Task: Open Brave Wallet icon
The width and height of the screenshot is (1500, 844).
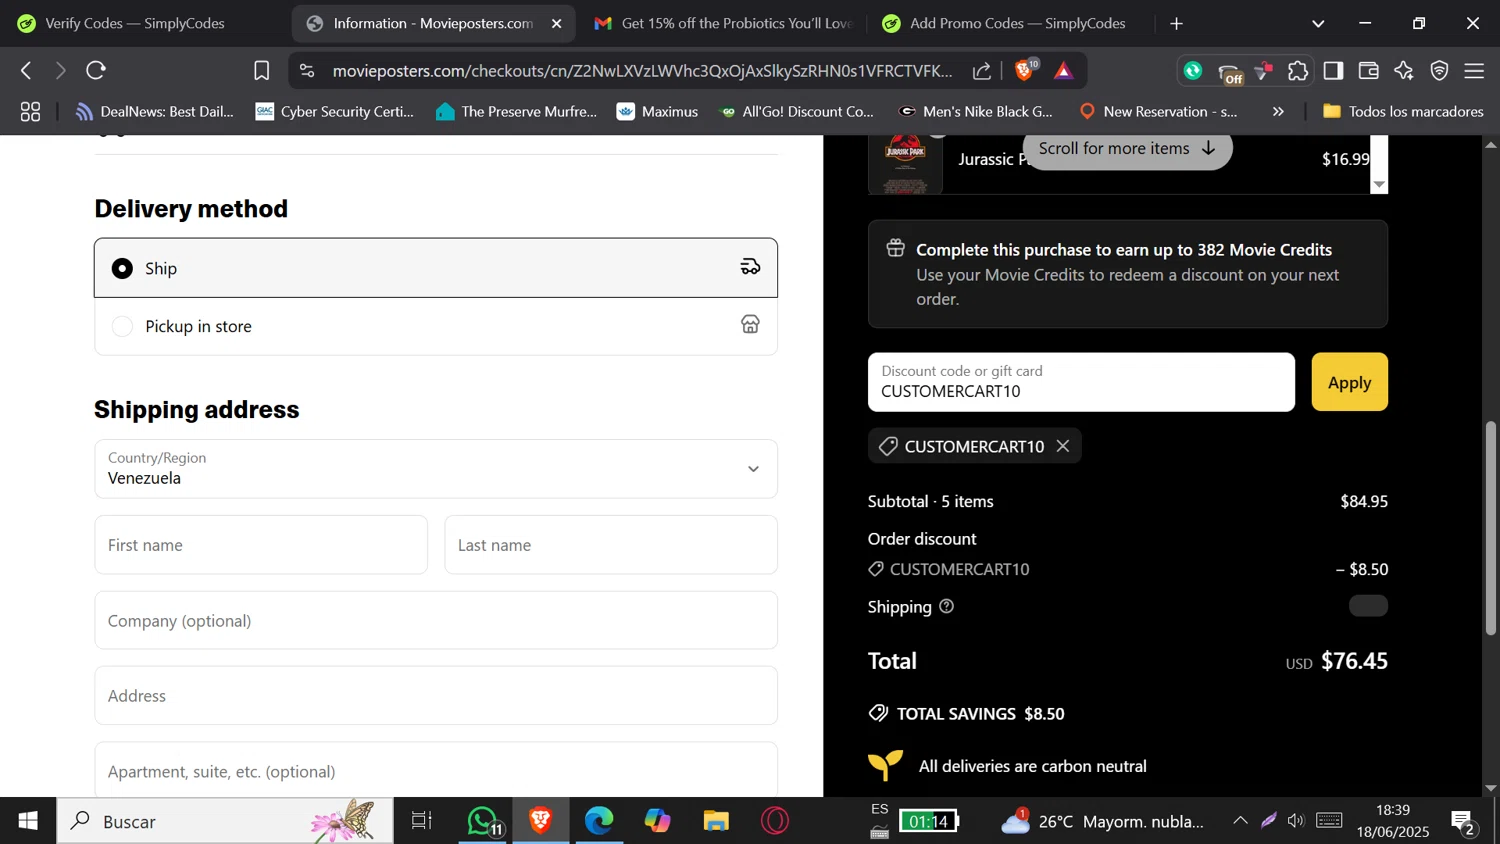Action: coord(1369,71)
